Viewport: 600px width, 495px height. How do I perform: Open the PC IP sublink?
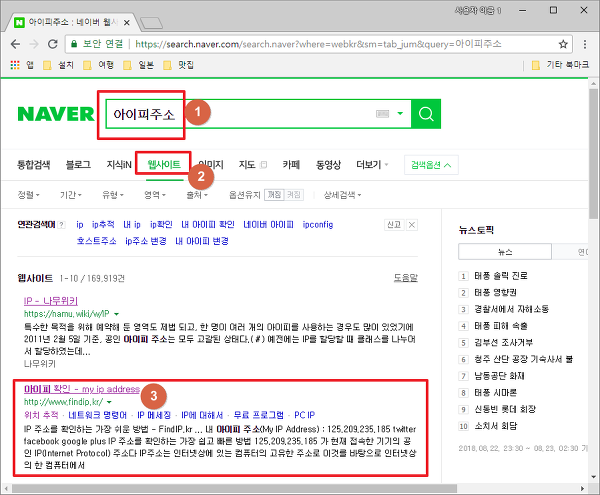tap(305, 415)
